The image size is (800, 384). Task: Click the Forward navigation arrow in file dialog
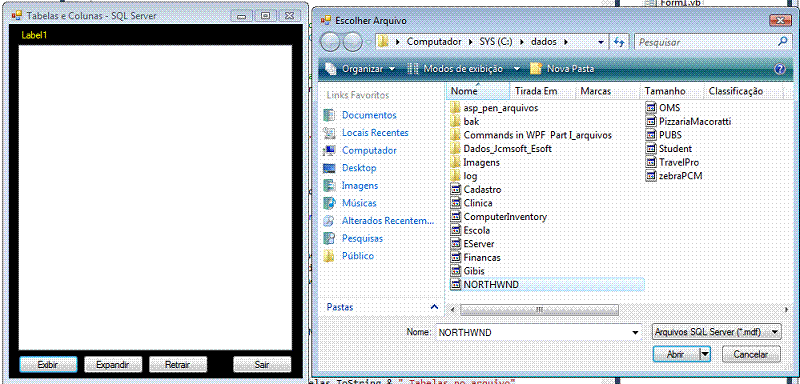point(352,42)
